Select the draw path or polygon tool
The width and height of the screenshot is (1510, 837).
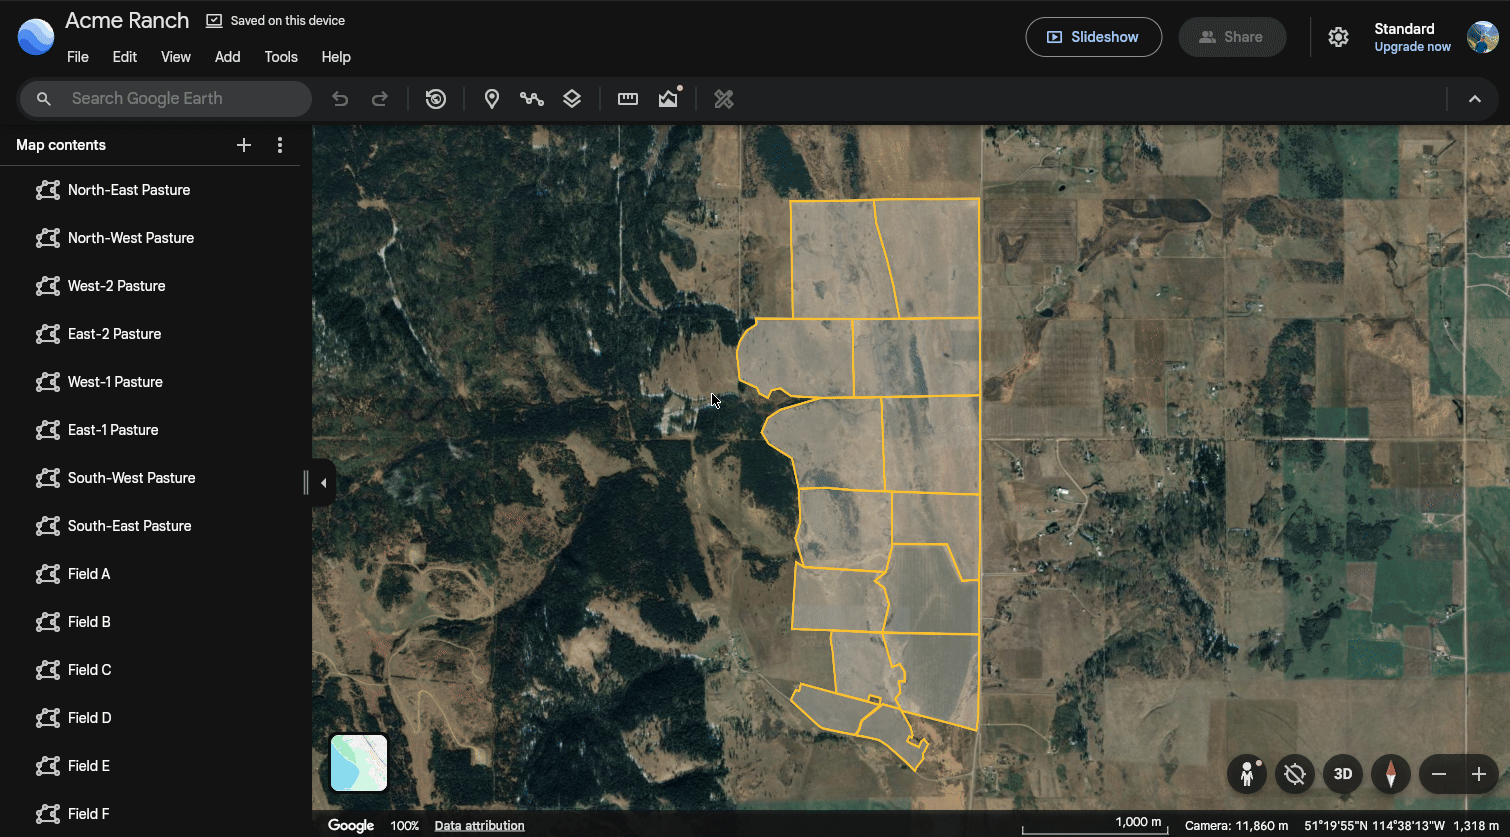[x=532, y=99]
